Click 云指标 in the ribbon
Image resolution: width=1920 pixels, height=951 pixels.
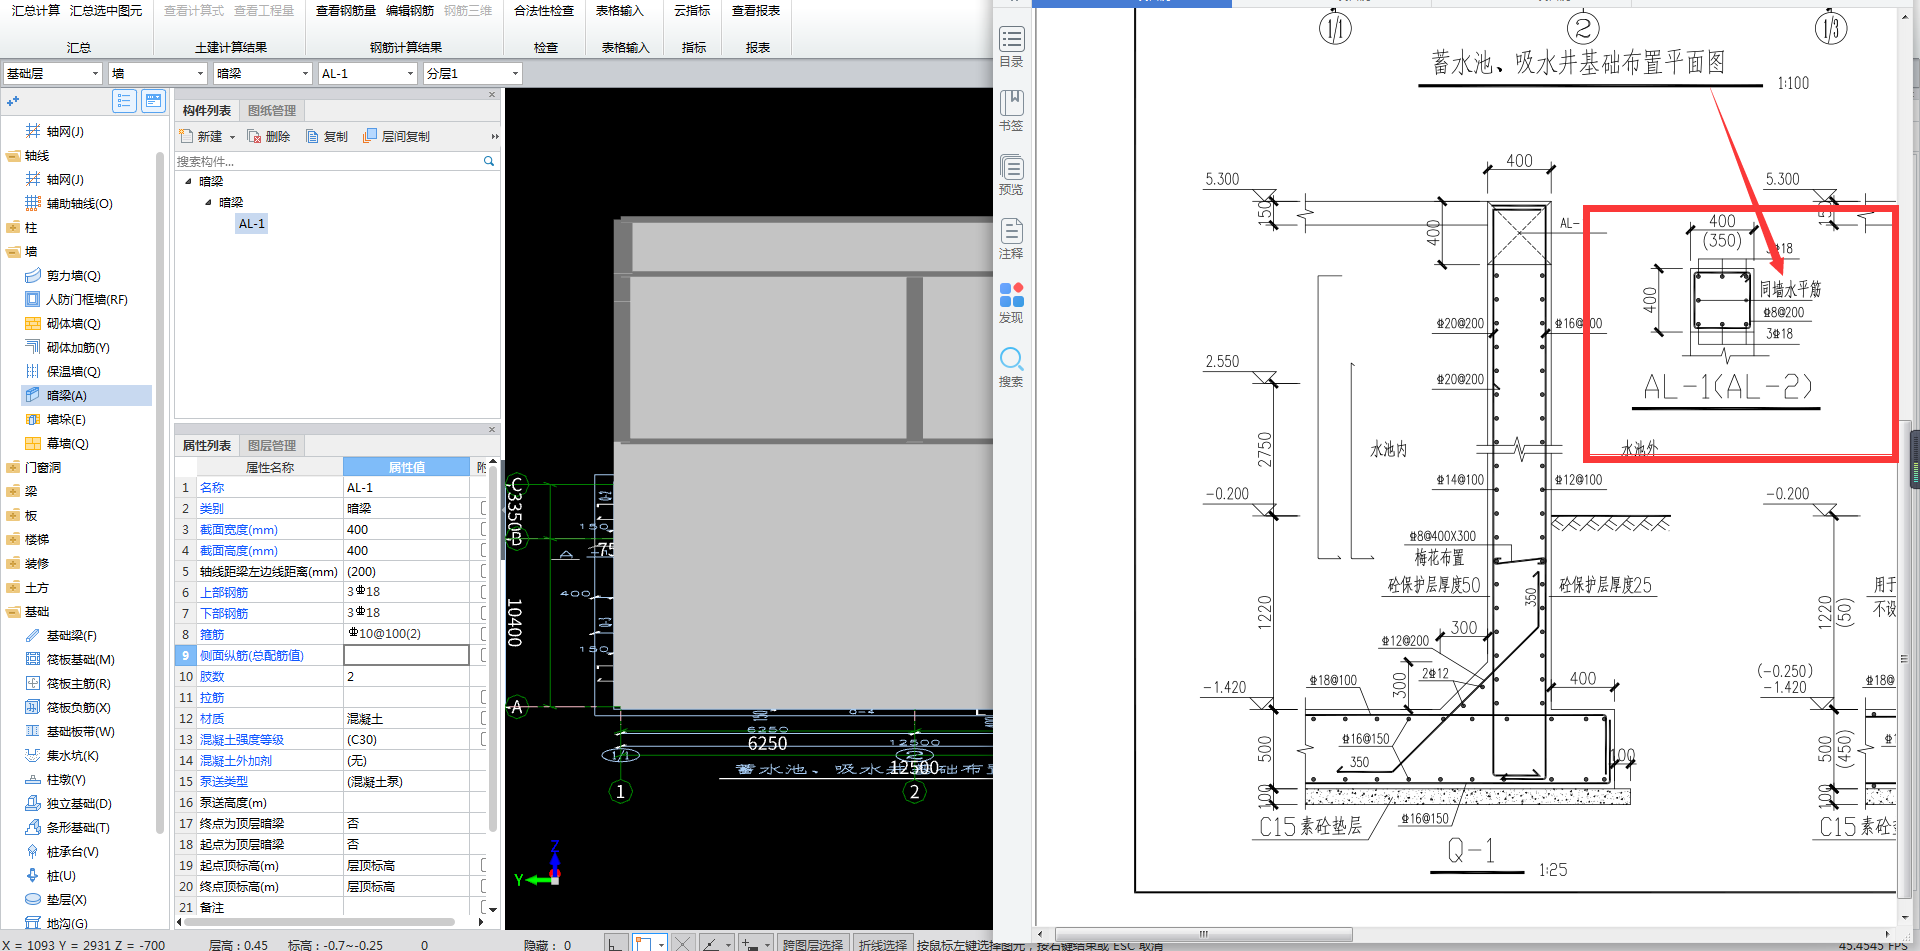coord(692,11)
